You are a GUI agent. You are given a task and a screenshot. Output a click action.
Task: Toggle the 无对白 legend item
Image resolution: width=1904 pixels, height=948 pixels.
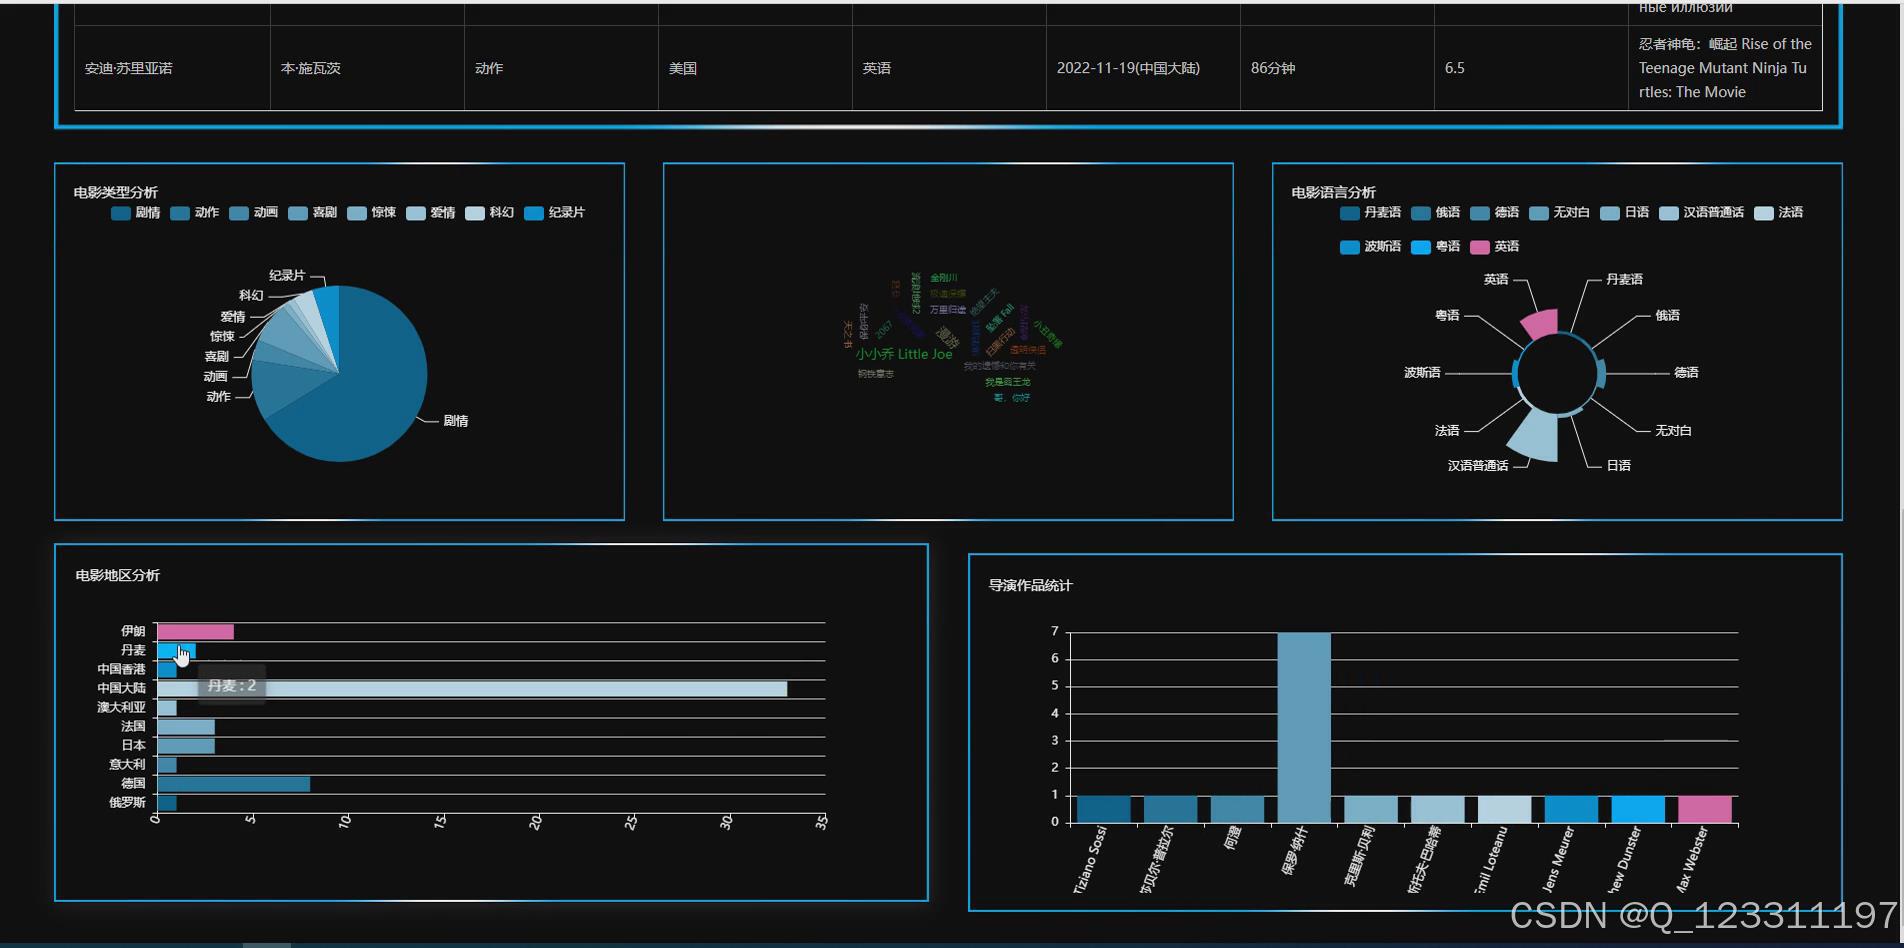[x=1559, y=213]
